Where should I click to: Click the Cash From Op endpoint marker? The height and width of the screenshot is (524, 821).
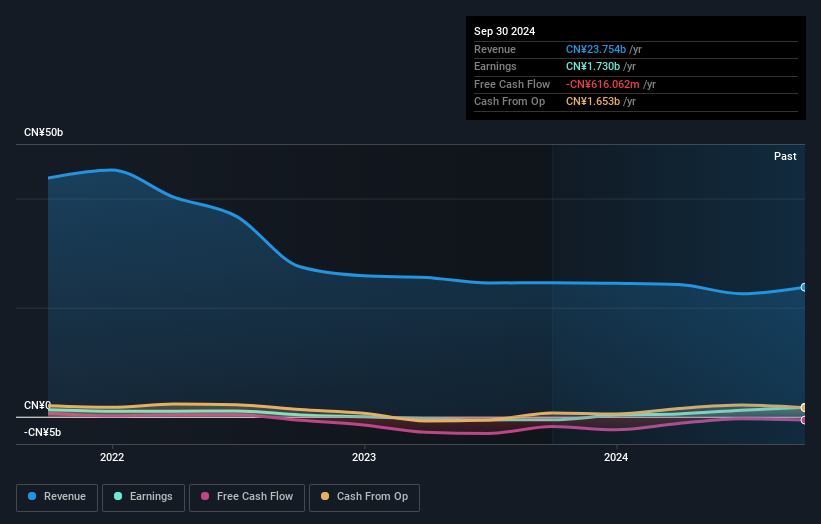coord(804,407)
